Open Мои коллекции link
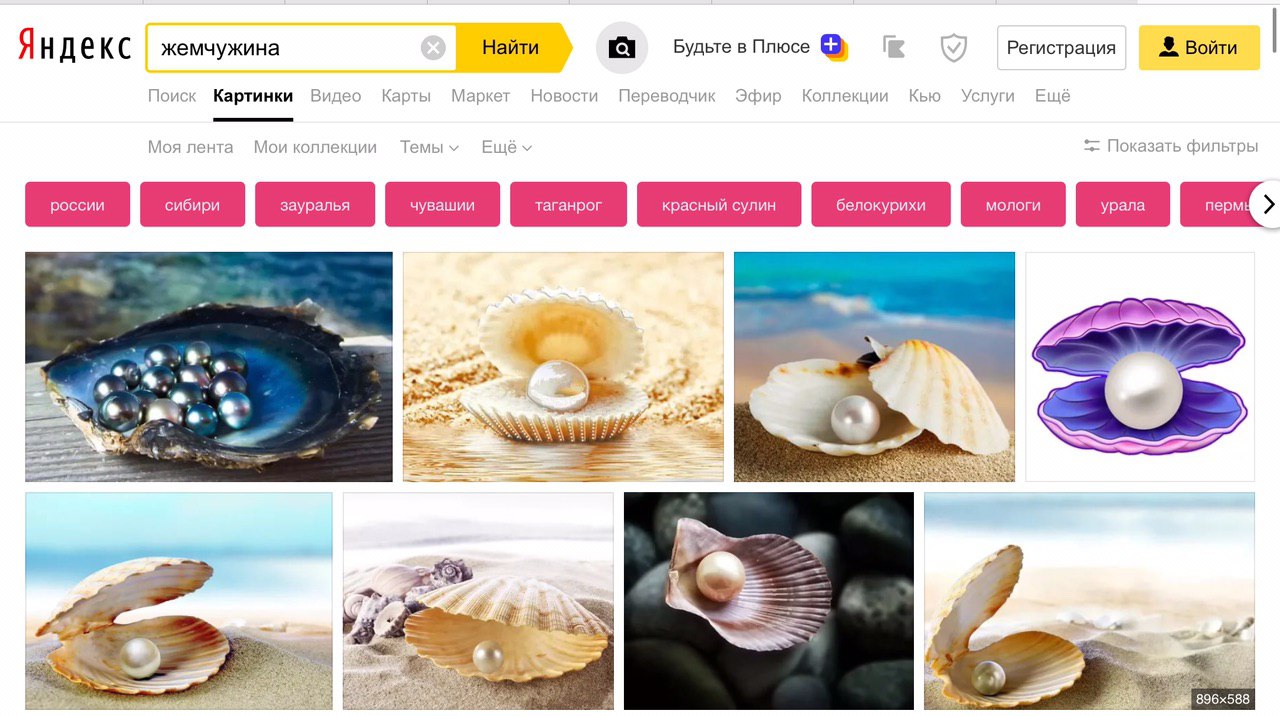Image resolution: width=1280 pixels, height=716 pixels. click(x=315, y=147)
